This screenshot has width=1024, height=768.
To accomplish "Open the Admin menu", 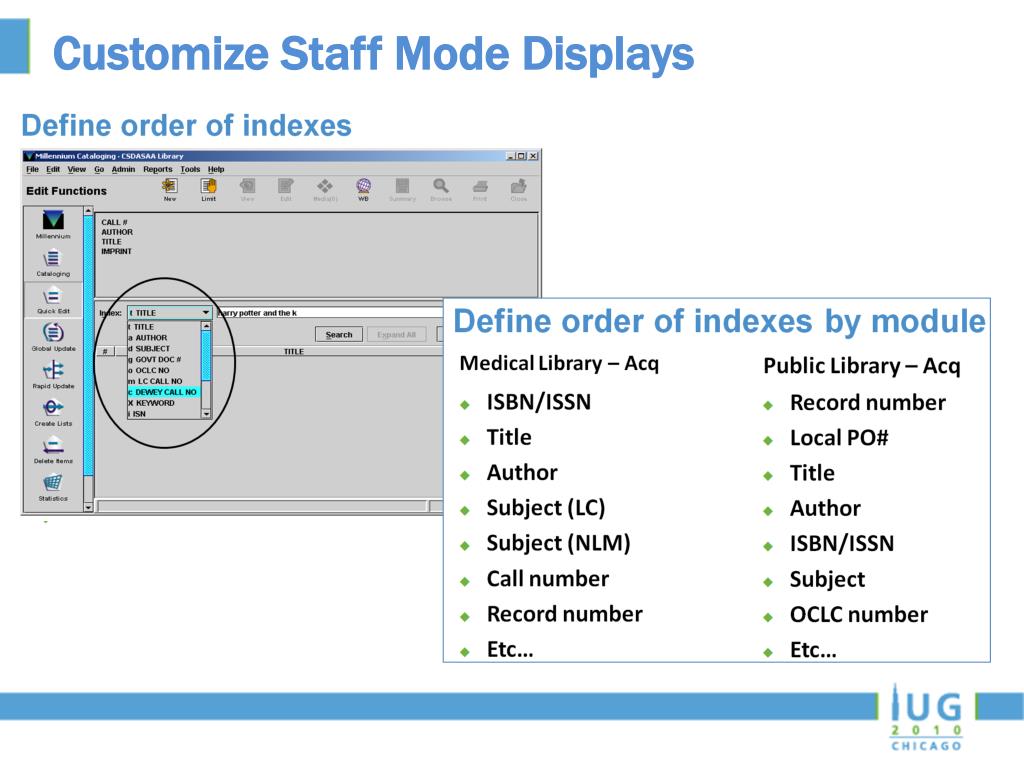I will click(x=123, y=169).
